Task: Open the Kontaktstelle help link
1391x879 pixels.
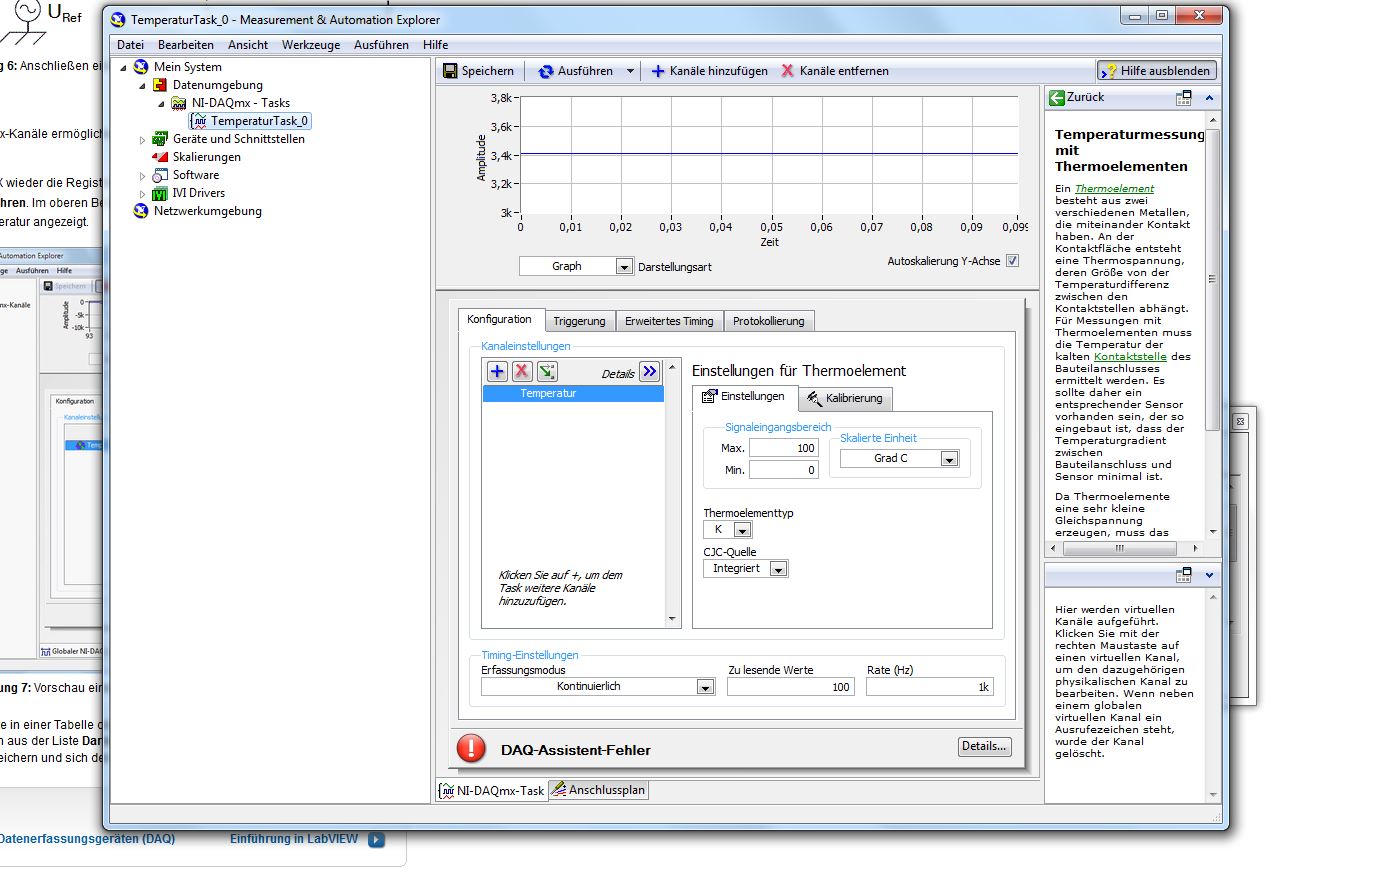Action: click(x=1130, y=356)
